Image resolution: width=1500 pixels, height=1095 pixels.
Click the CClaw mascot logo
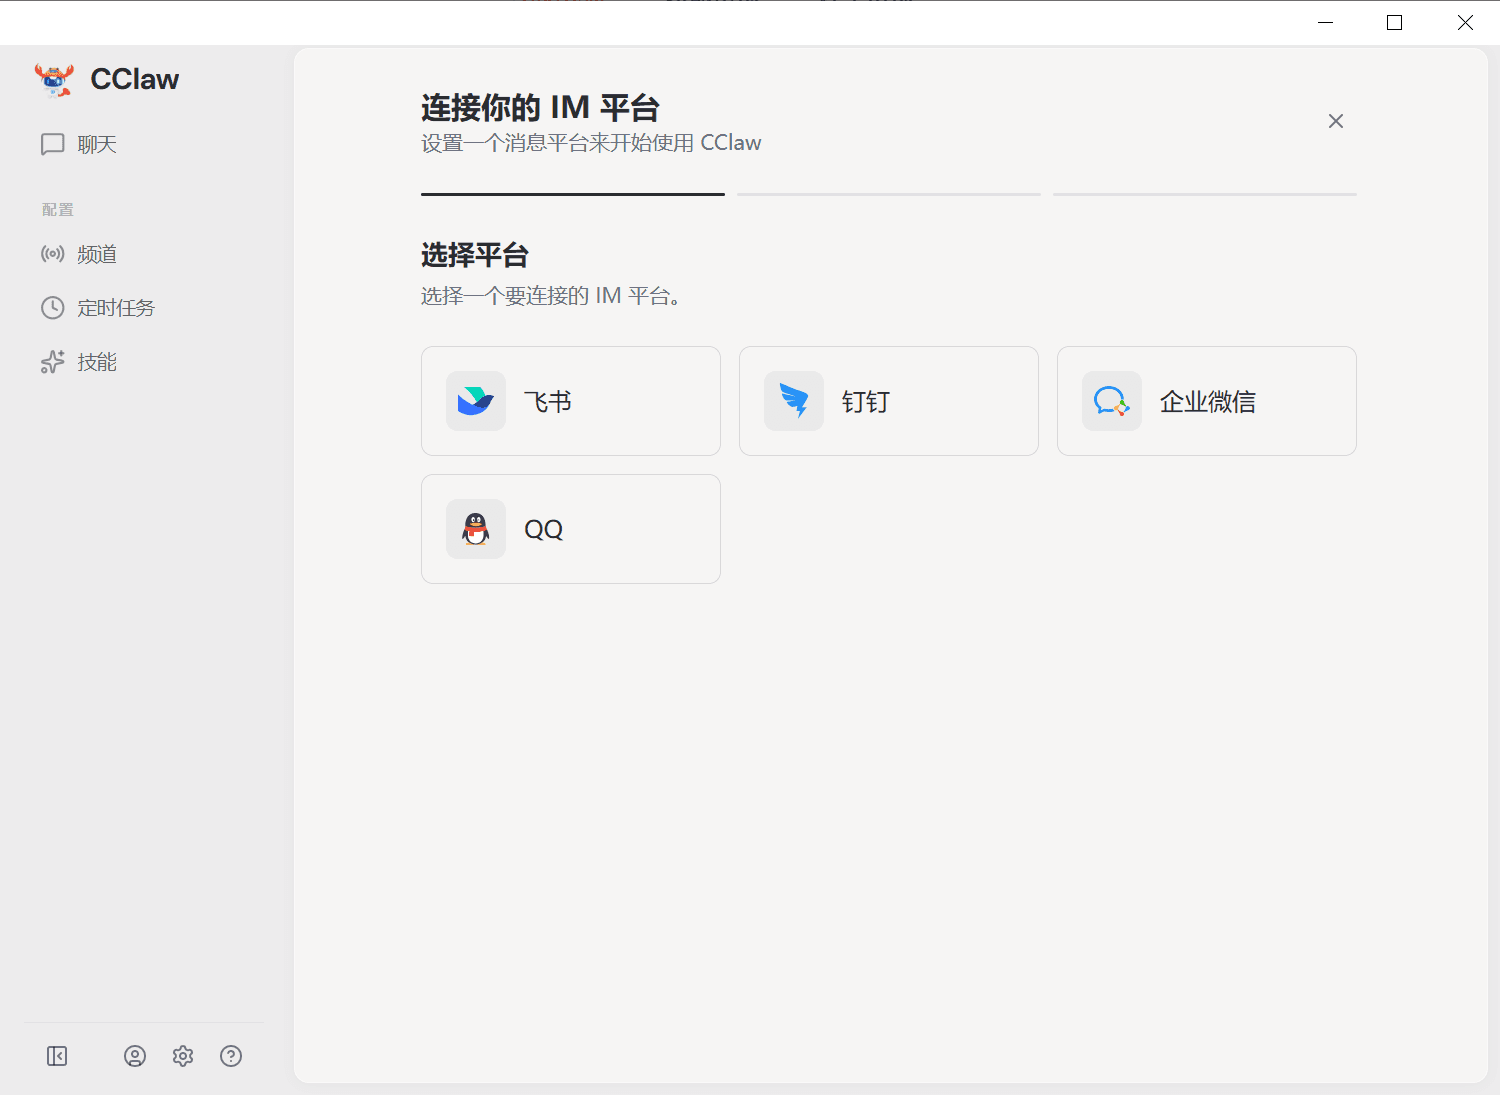tap(54, 80)
